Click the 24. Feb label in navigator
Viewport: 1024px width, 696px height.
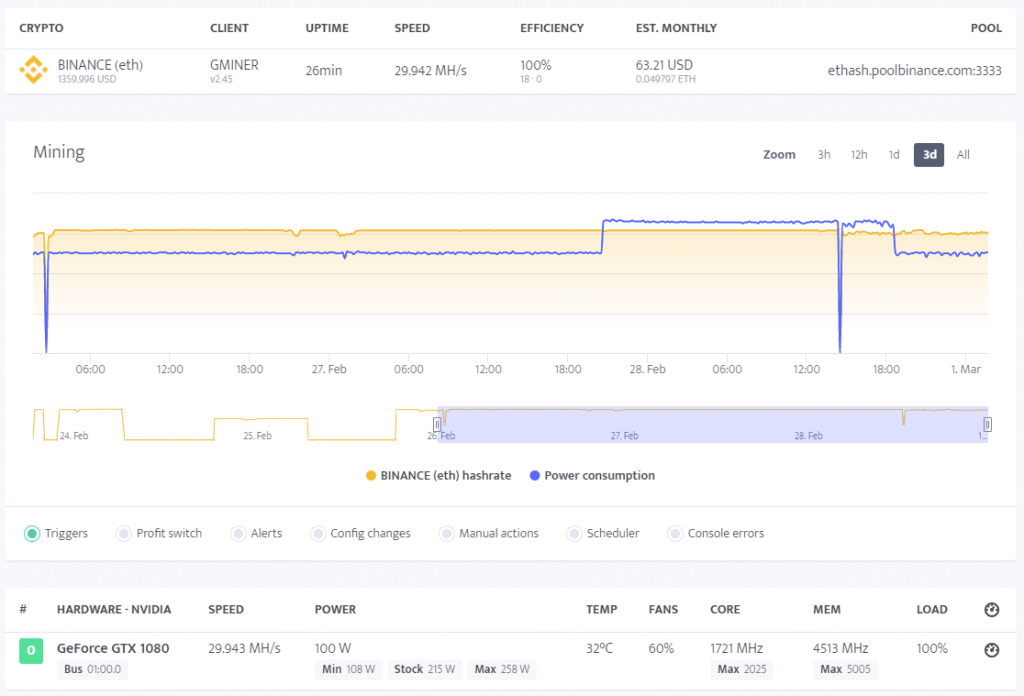click(74, 435)
